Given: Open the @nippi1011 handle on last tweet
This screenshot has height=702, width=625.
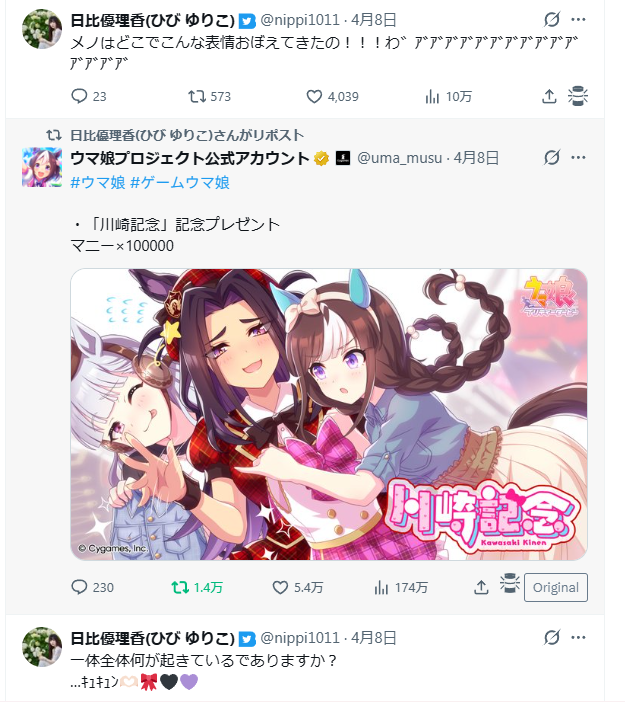Looking at the screenshot, I should click(x=300, y=638).
